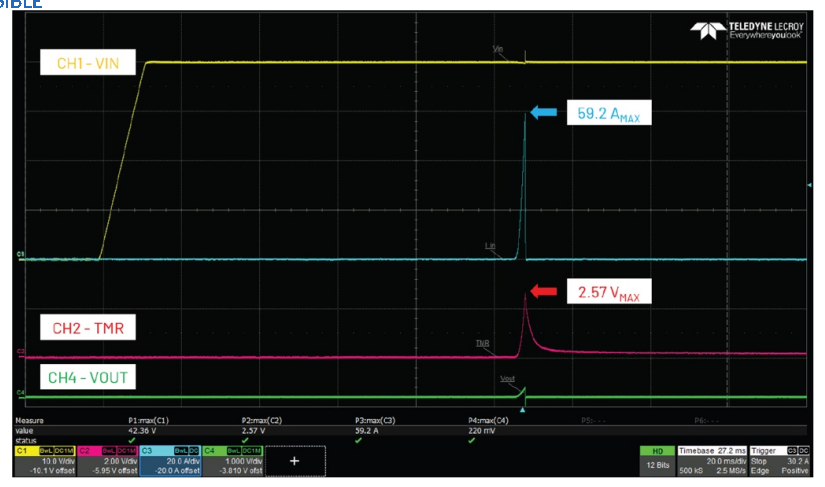
Task: Click the I_in trace label
Action: tap(490, 246)
